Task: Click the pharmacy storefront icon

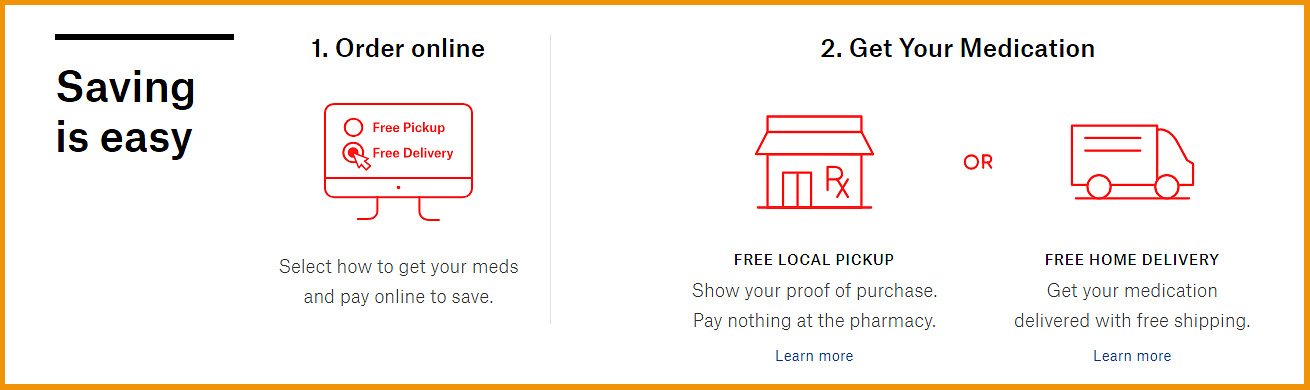Action: (x=814, y=162)
